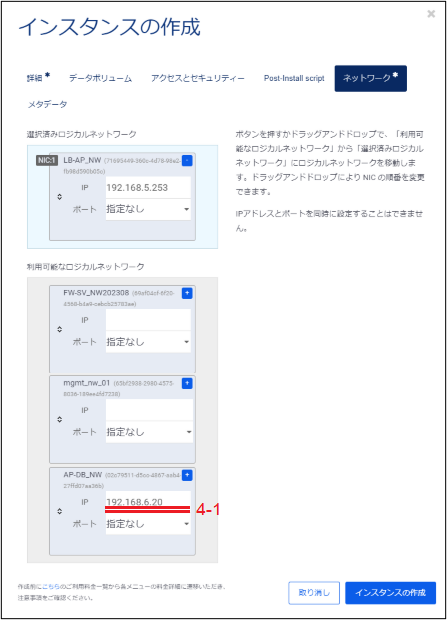Add FW-SV_NW202308 network with plus button
This screenshot has width=447, height=620.
tap(187, 293)
